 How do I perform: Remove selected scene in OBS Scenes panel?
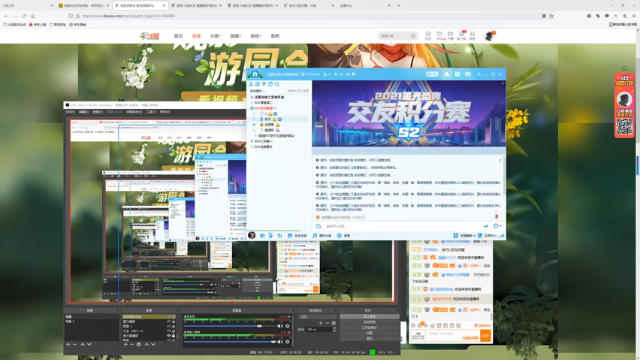(75, 344)
